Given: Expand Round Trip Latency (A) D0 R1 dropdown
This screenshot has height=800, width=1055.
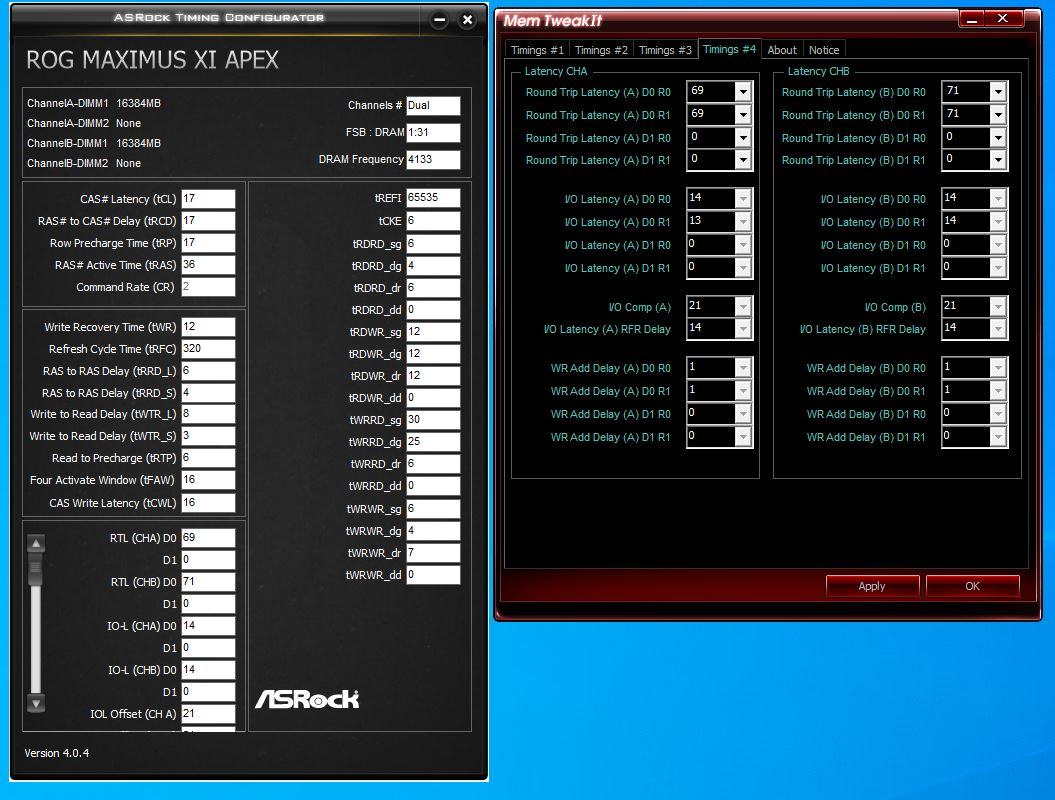Looking at the screenshot, I should [743, 115].
